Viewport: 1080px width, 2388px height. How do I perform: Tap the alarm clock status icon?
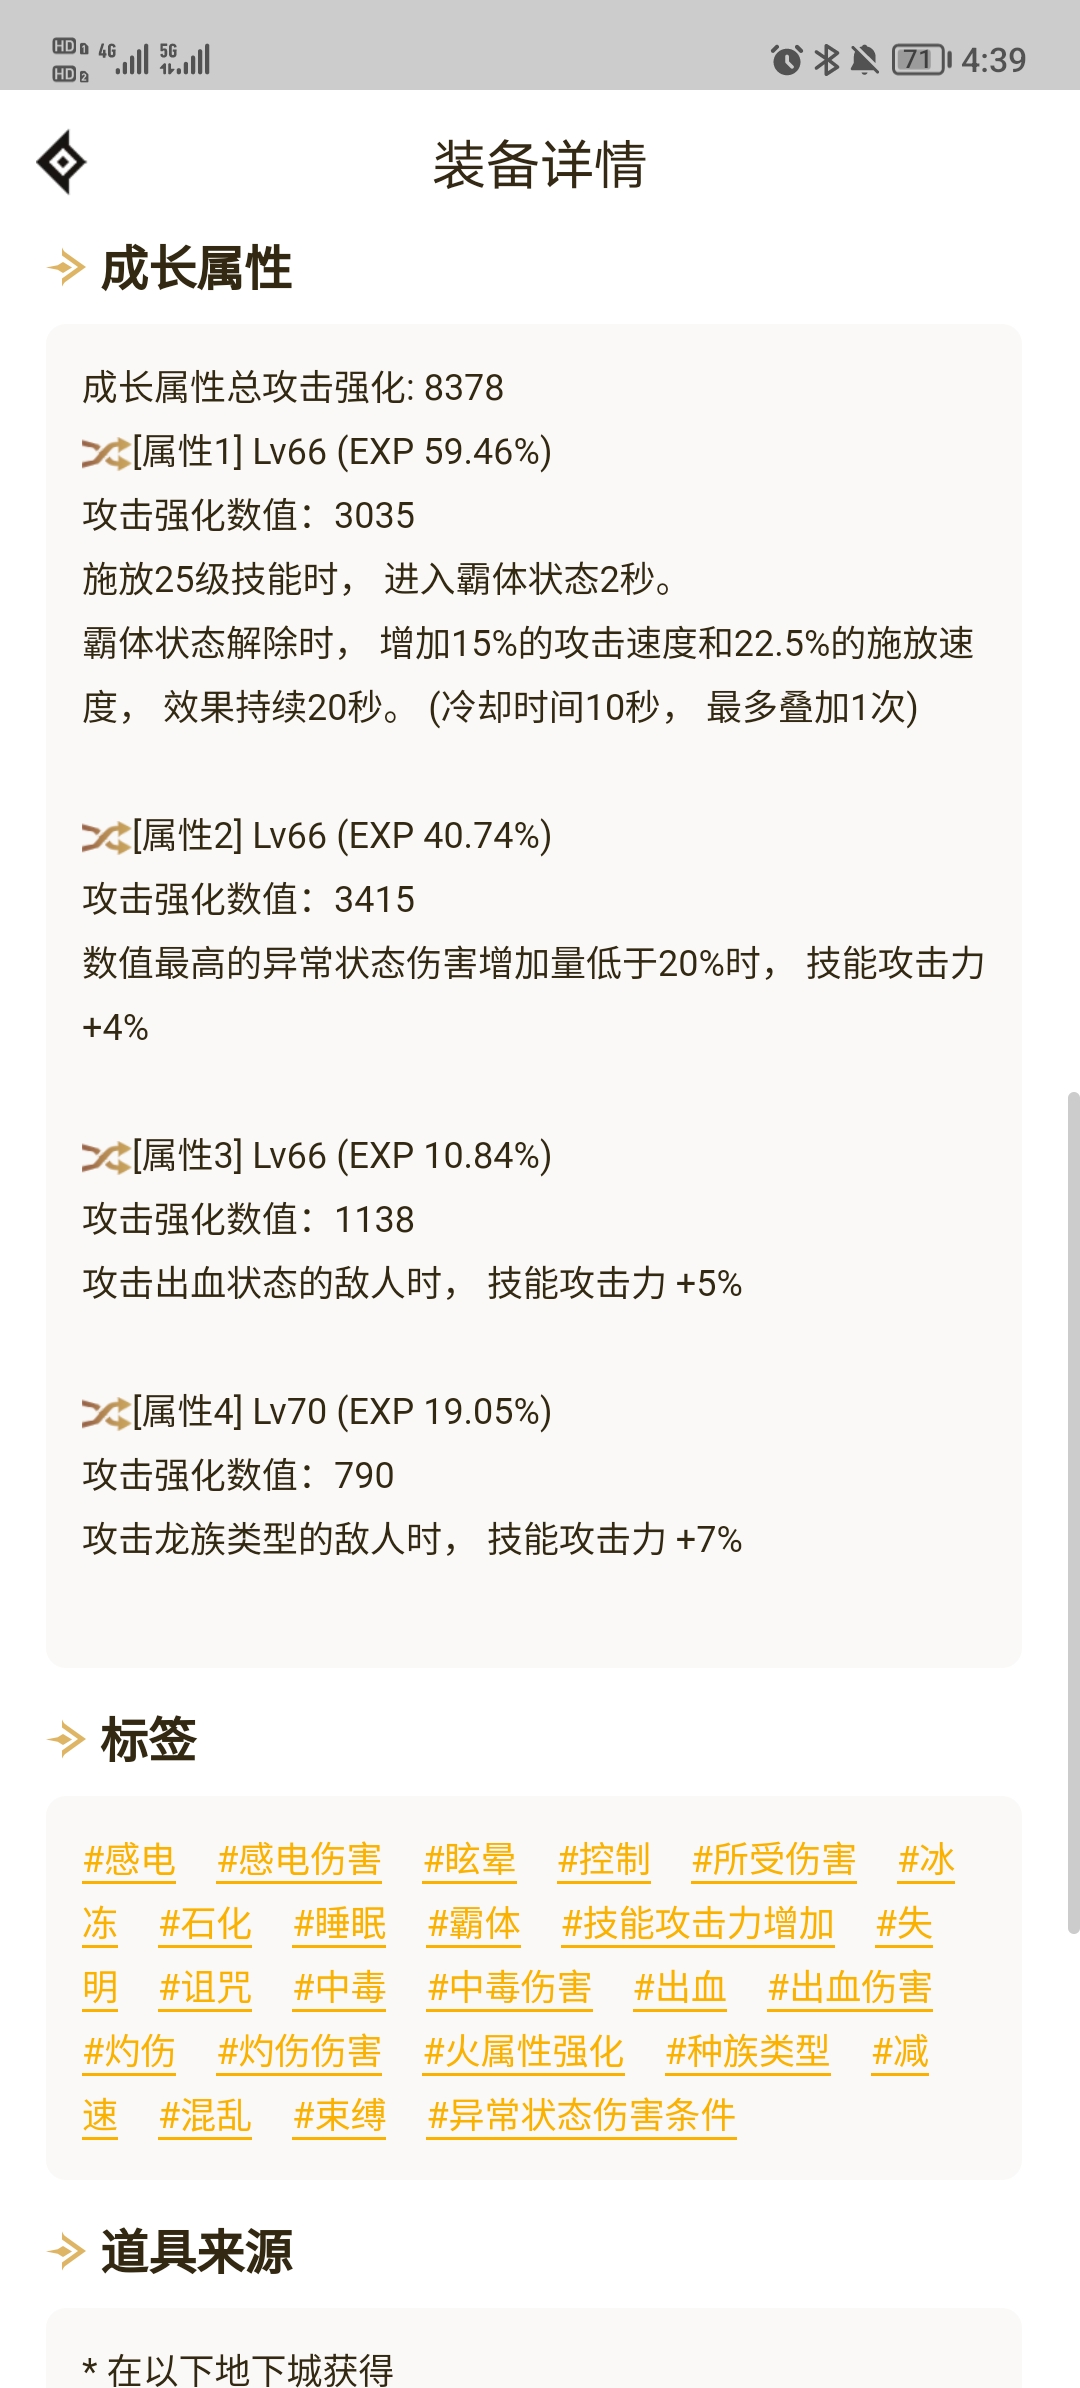(x=787, y=60)
